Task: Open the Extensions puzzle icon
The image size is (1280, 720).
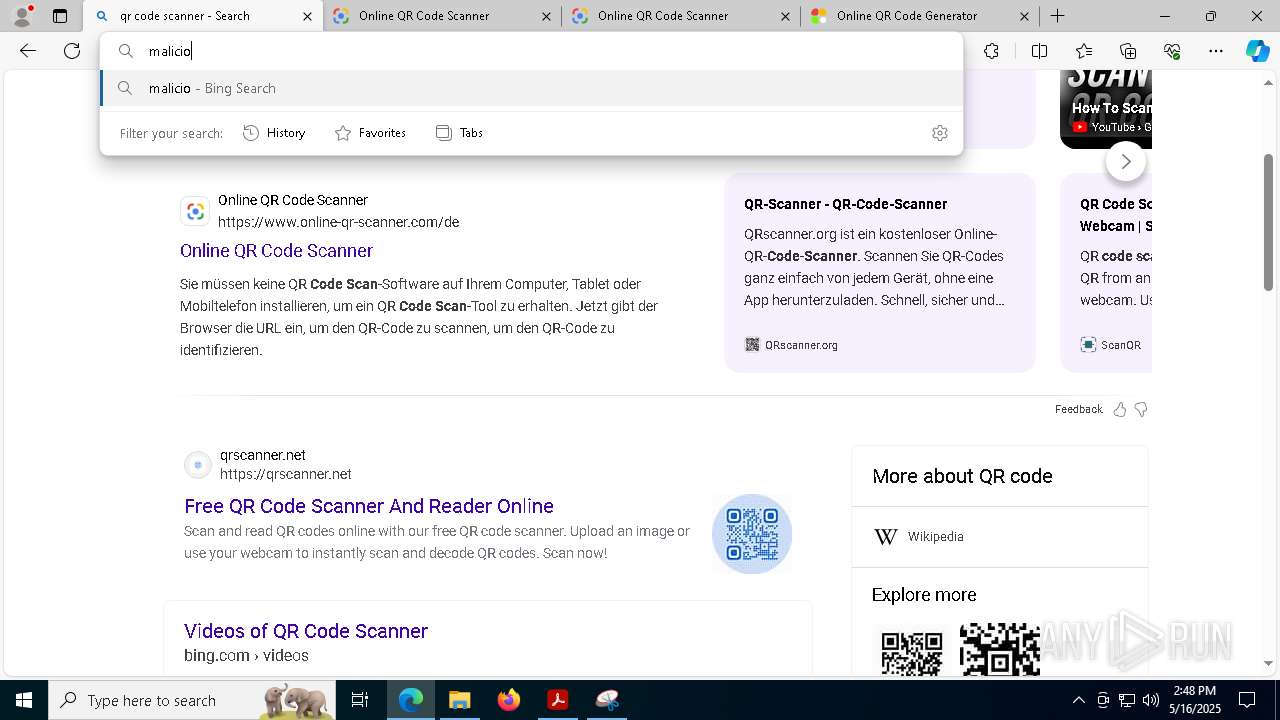Action: [x=991, y=51]
